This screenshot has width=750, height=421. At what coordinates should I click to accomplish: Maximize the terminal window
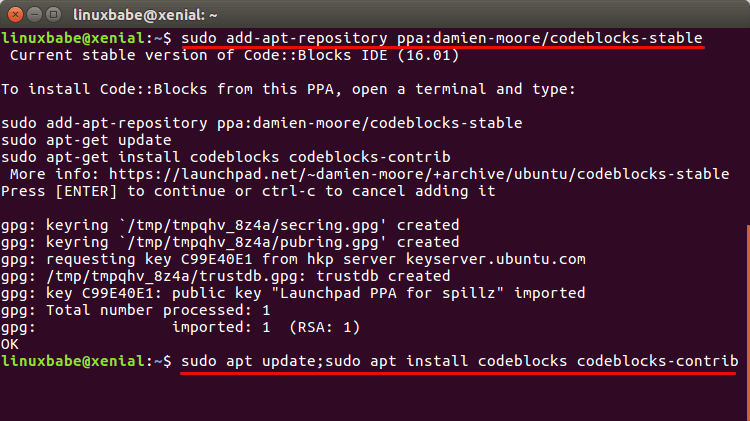pos(53,14)
